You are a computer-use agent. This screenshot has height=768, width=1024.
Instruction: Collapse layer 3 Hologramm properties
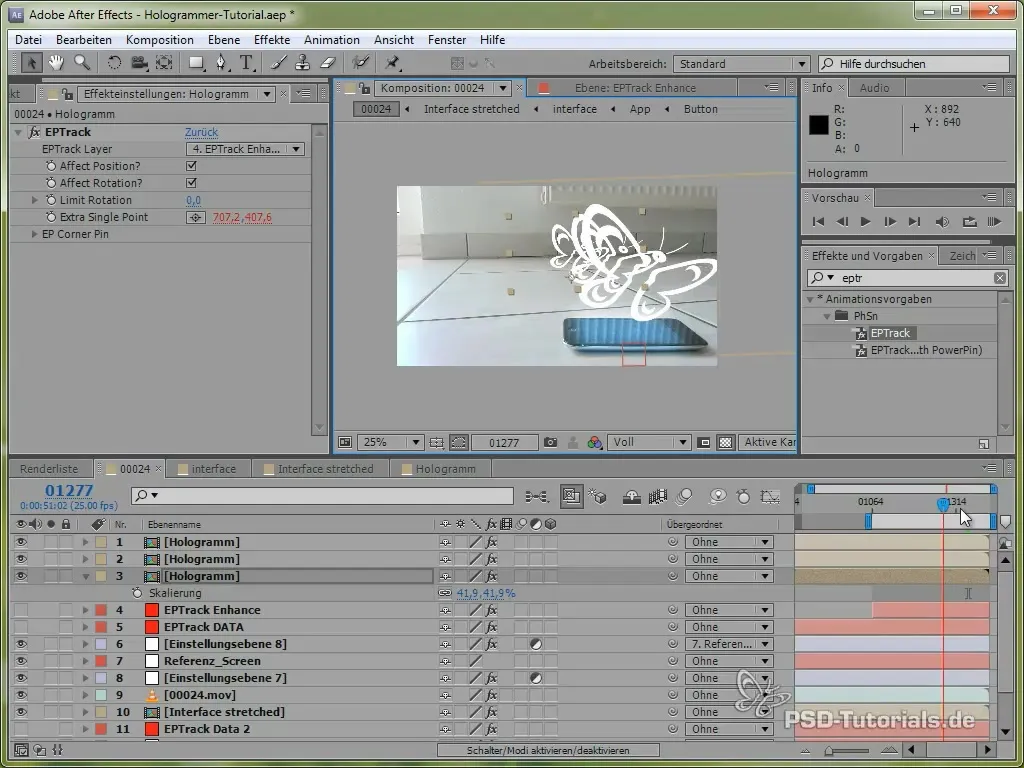85,576
